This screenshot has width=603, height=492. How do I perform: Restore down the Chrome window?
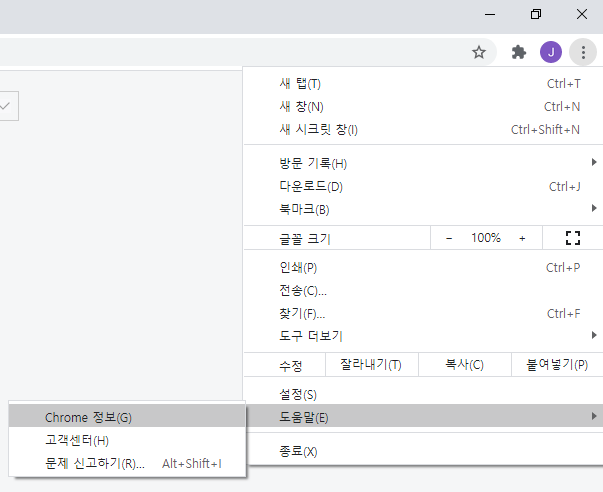pos(536,15)
